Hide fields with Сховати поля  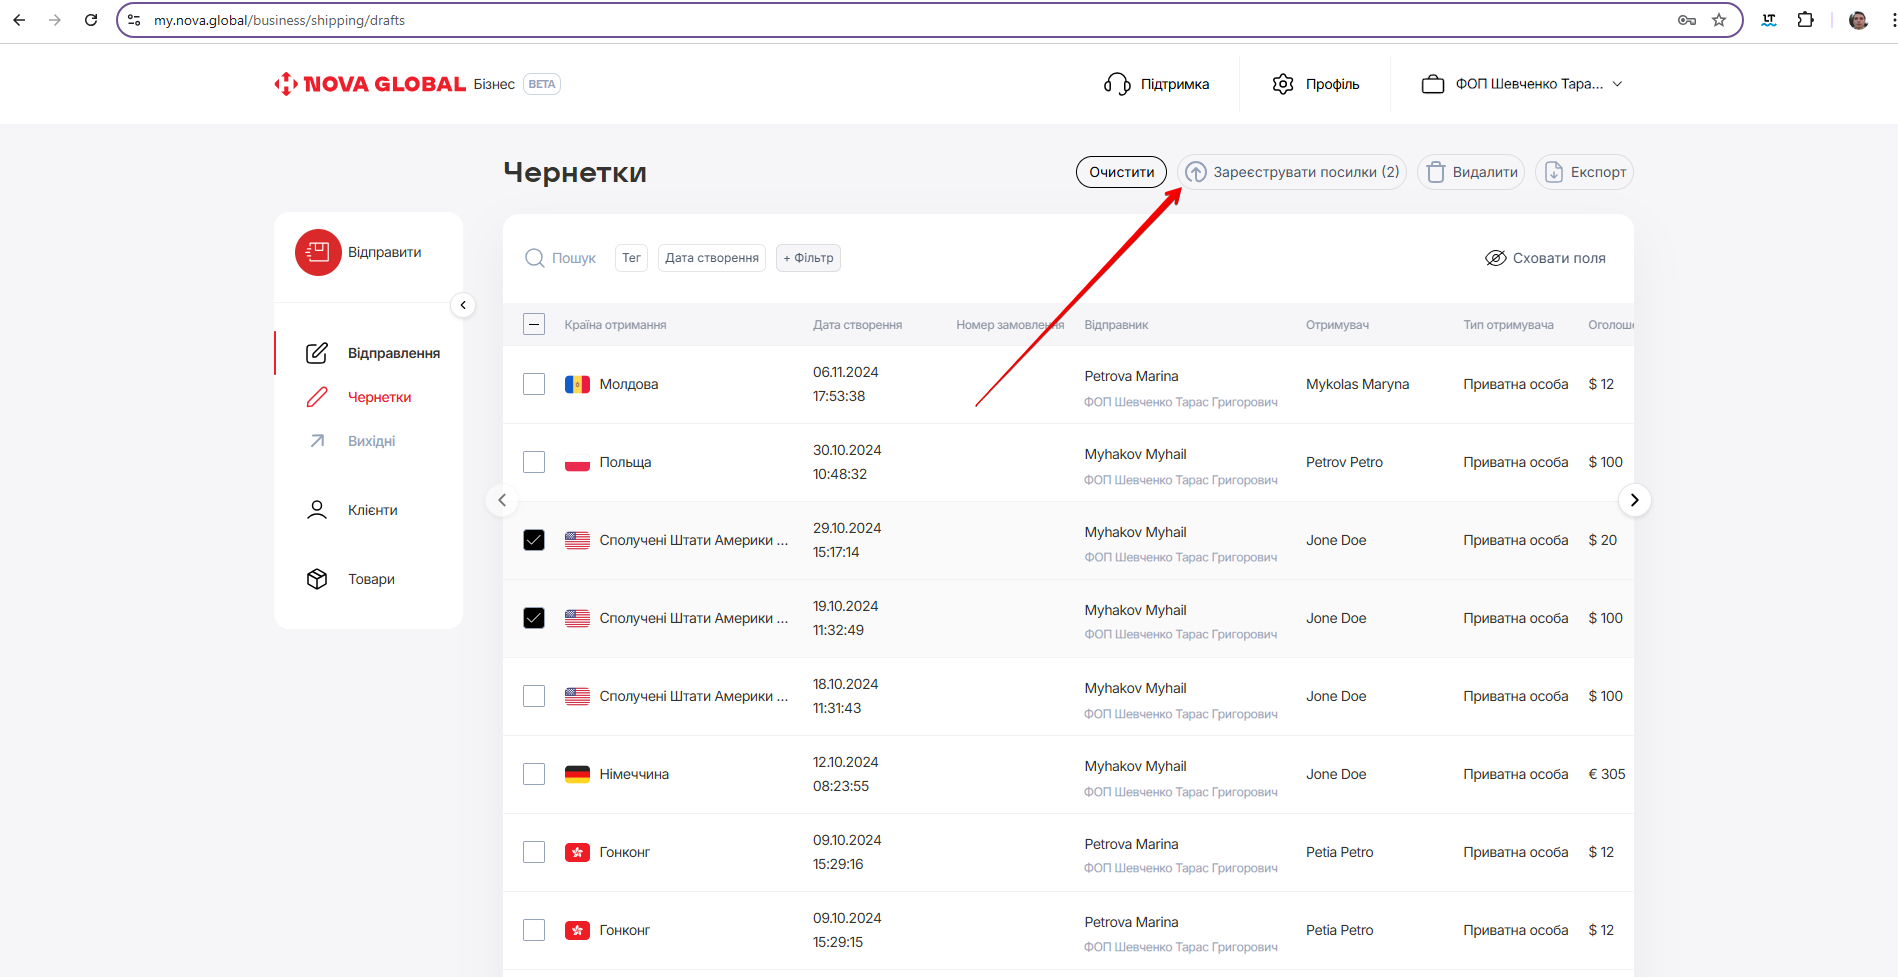click(x=1545, y=258)
